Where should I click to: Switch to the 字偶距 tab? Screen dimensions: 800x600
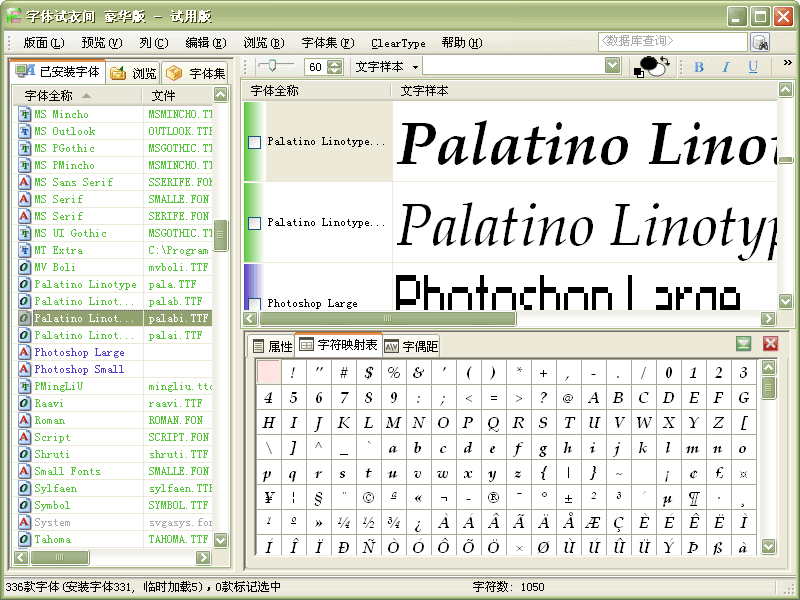pyautogui.click(x=411, y=346)
